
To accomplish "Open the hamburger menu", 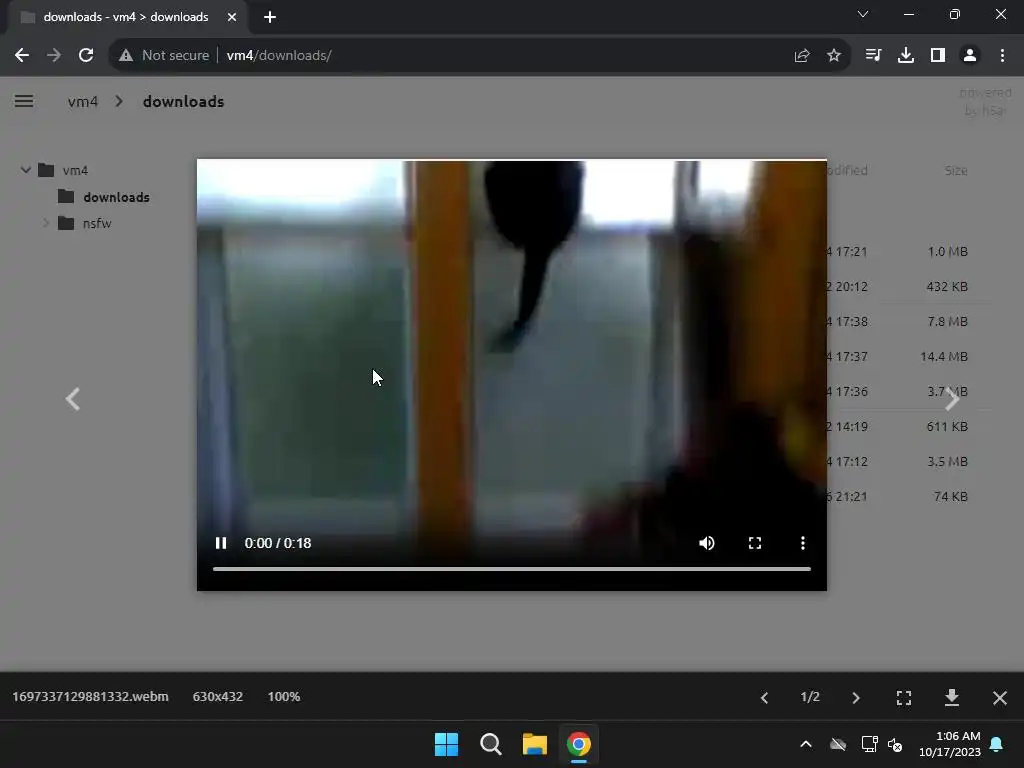I will click(24, 101).
